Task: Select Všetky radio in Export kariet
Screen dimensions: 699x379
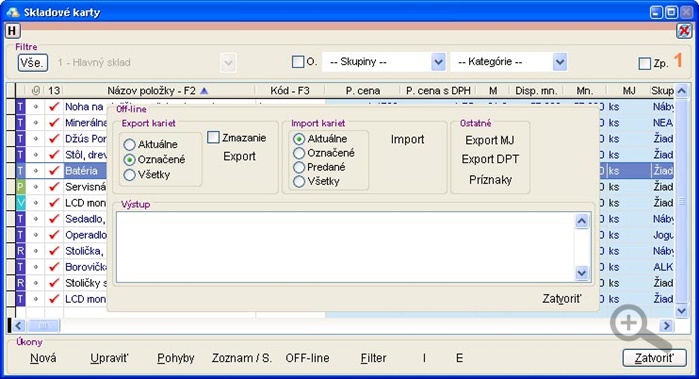Action: click(129, 175)
